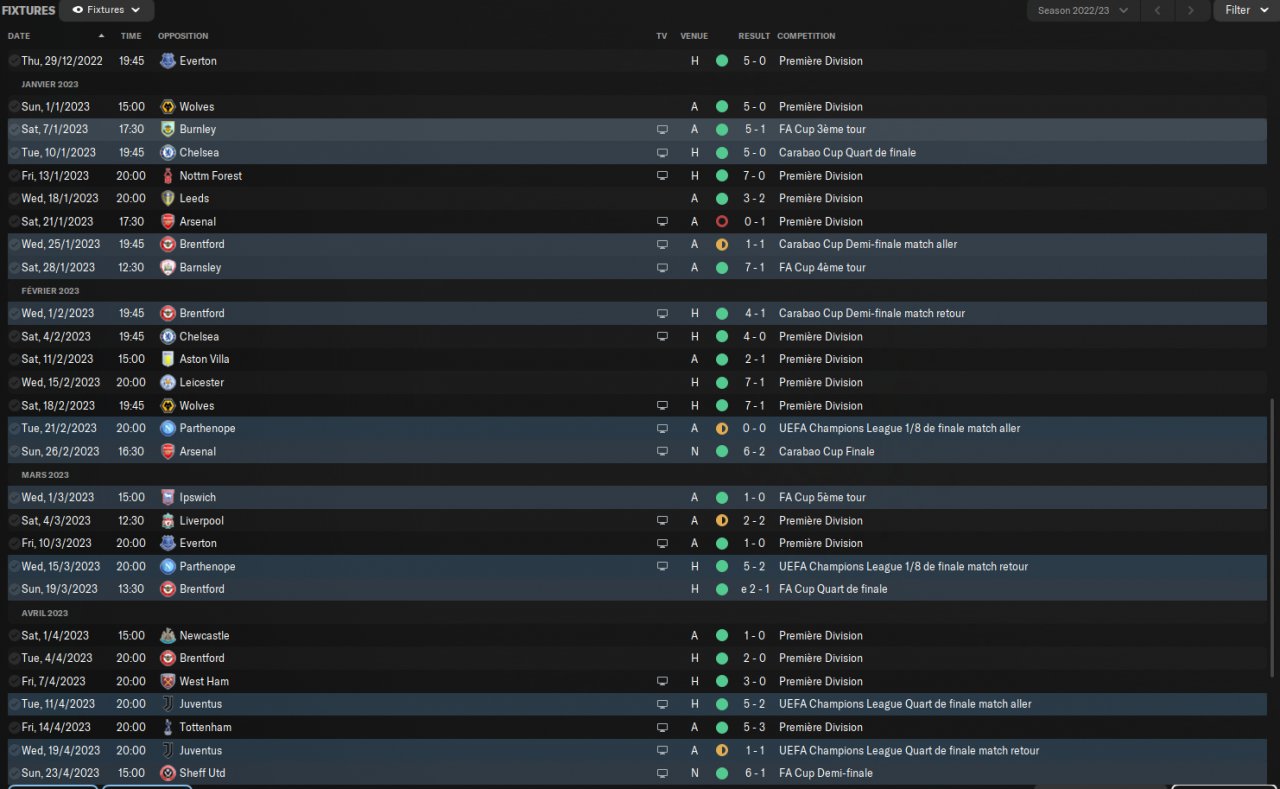Image resolution: width=1280 pixels, height=789 pixels.
Task: Tick the circle beside Sat, 11/2/2023
Action: (x=14, y=359)
